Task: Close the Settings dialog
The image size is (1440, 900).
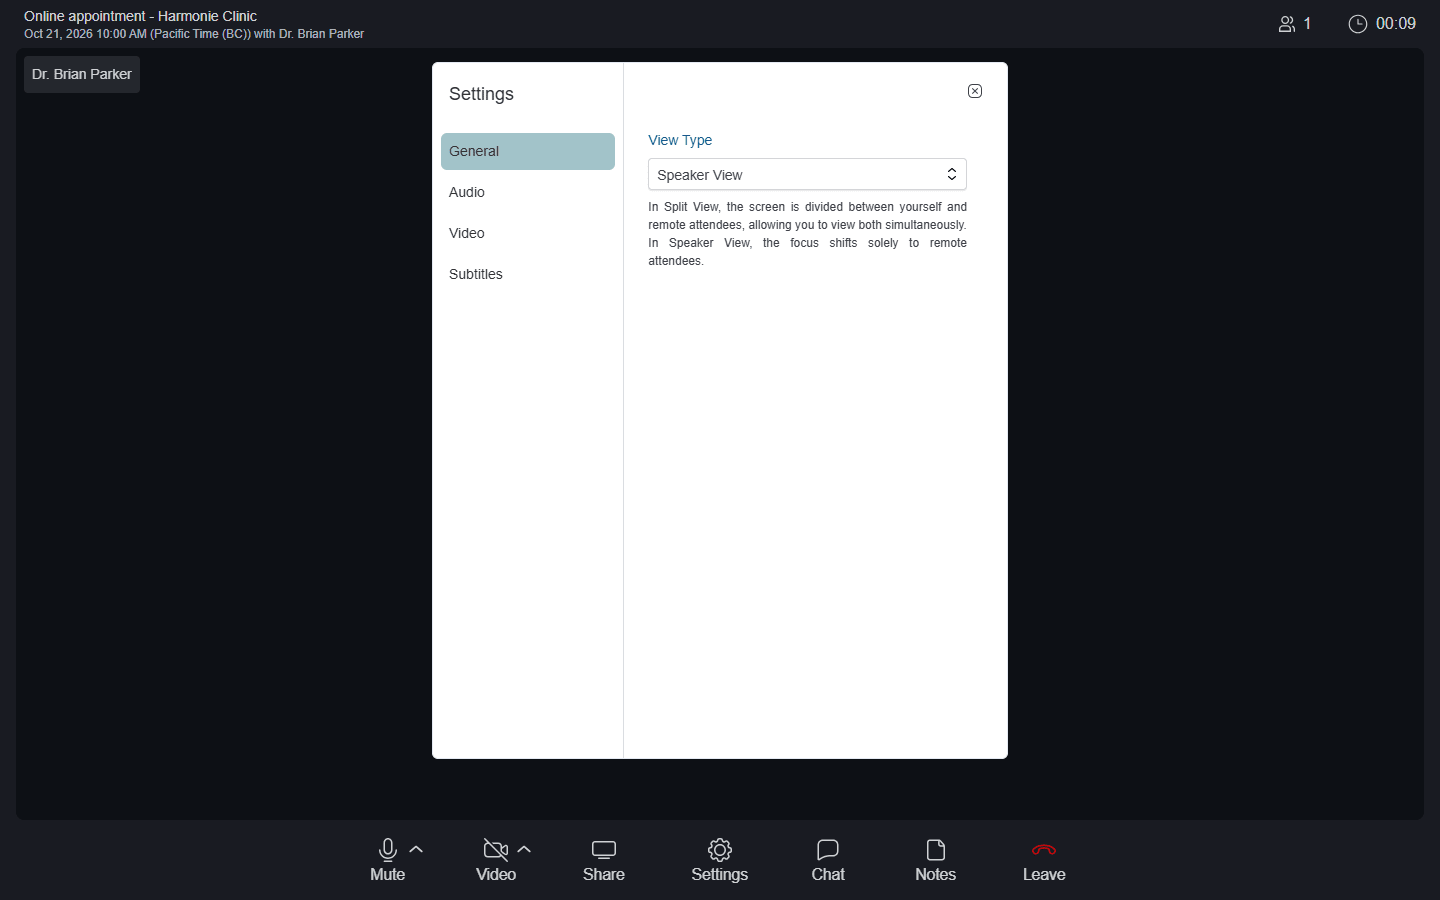Action: 975,91
